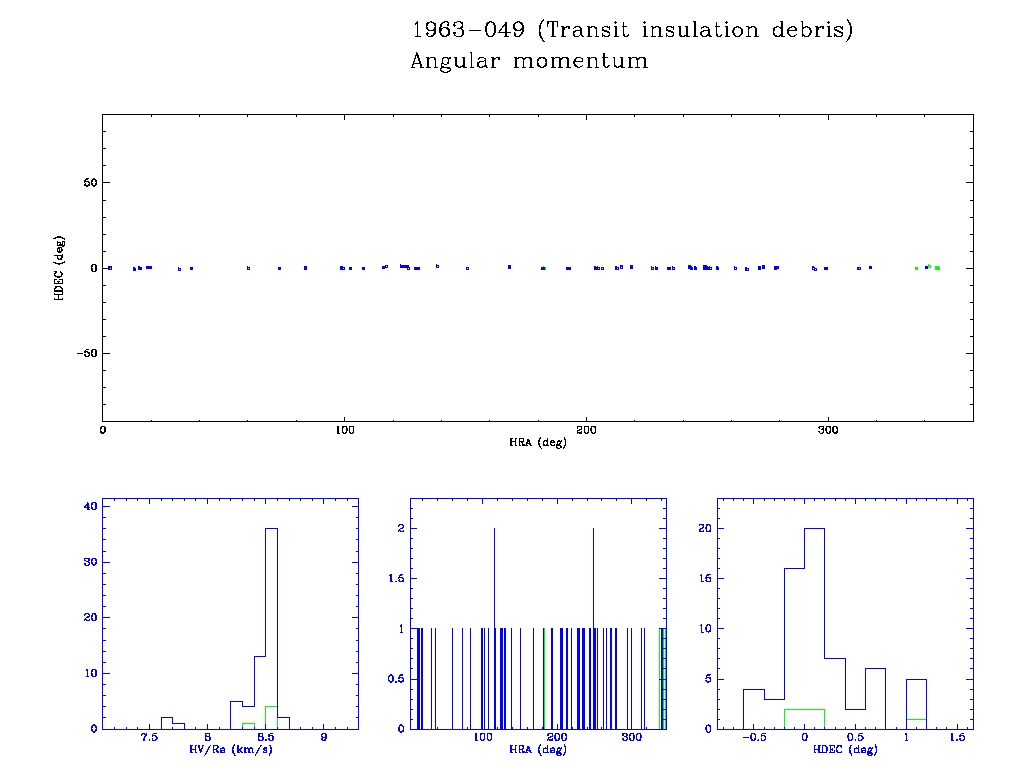This screenshot has height=768, width=1024.
Task: Click the green bar near zero in HDEC histogram
Action: coord(805,718)
